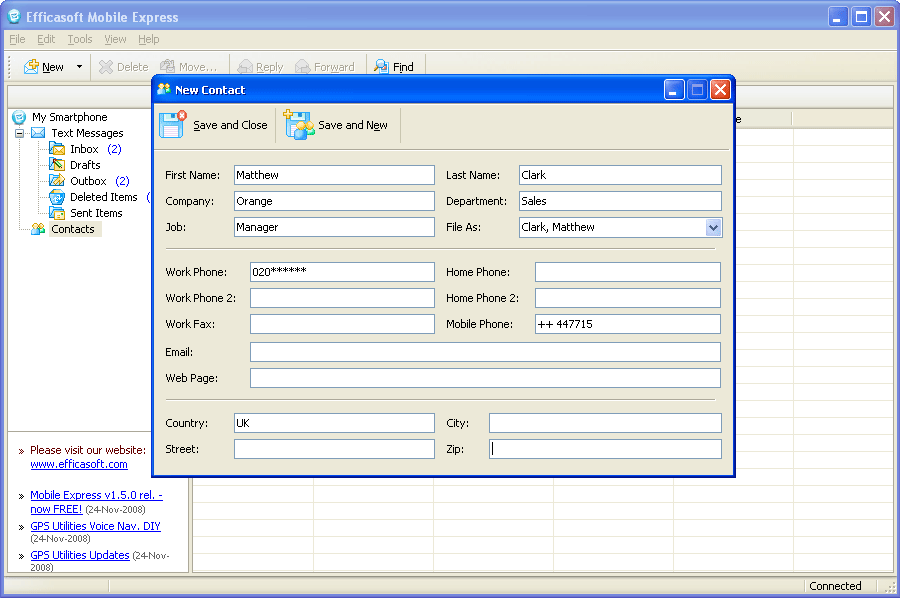Click the Outbox folder icon
The height and width of the screenshot is (598, 900).
coord(57,181)
